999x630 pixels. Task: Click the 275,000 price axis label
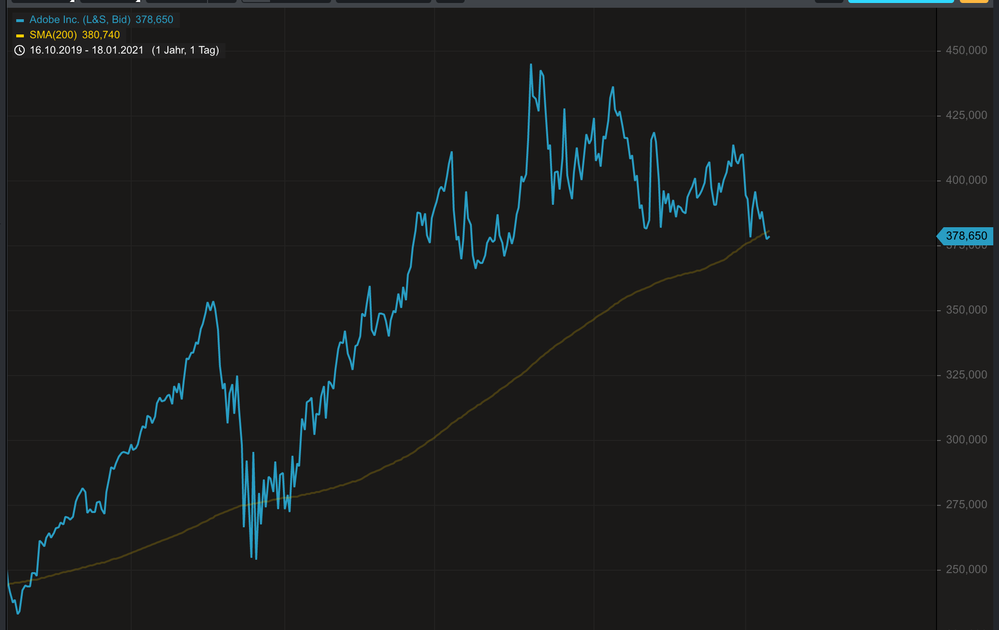tap(966, 506)
